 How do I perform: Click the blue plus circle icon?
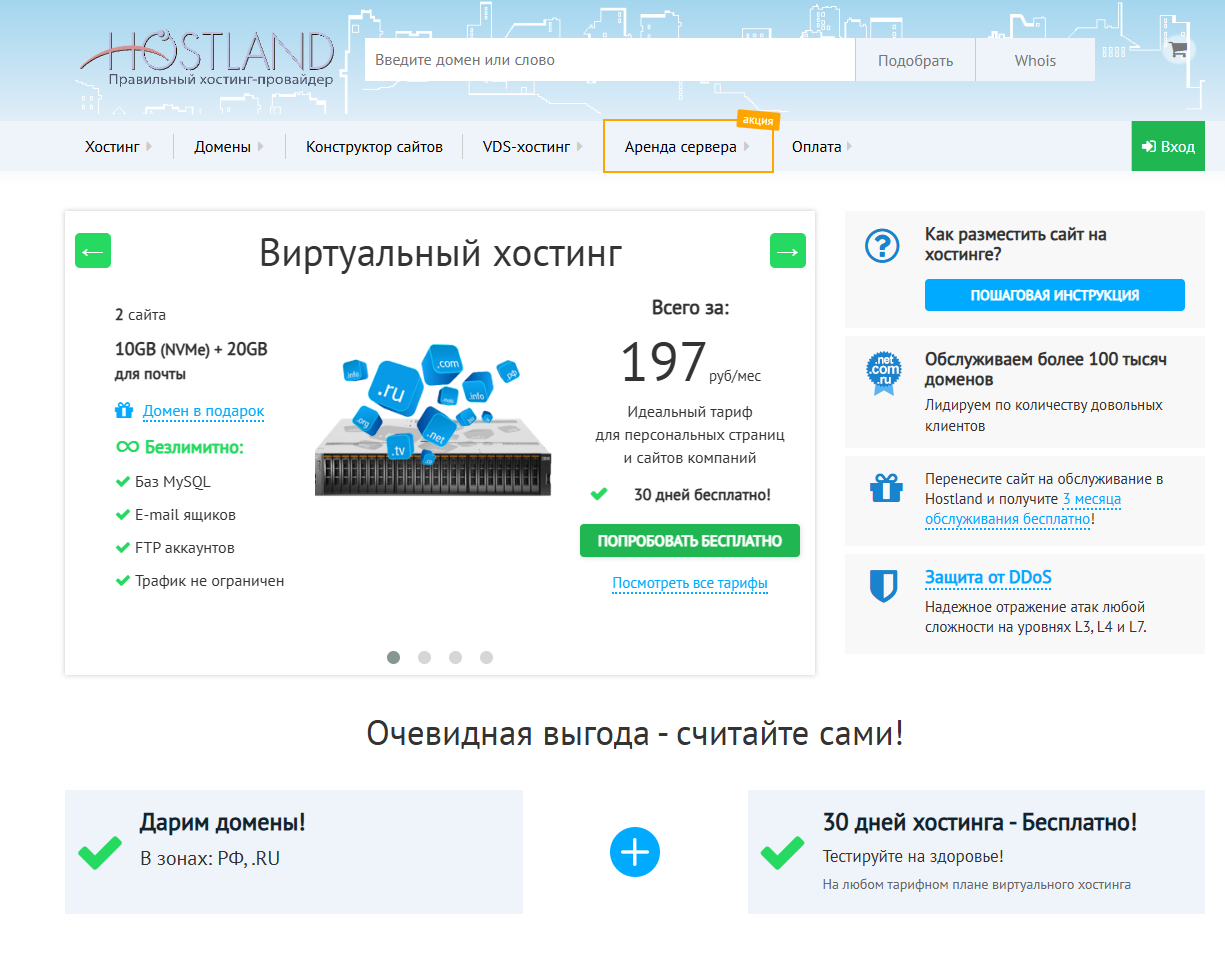635,852
